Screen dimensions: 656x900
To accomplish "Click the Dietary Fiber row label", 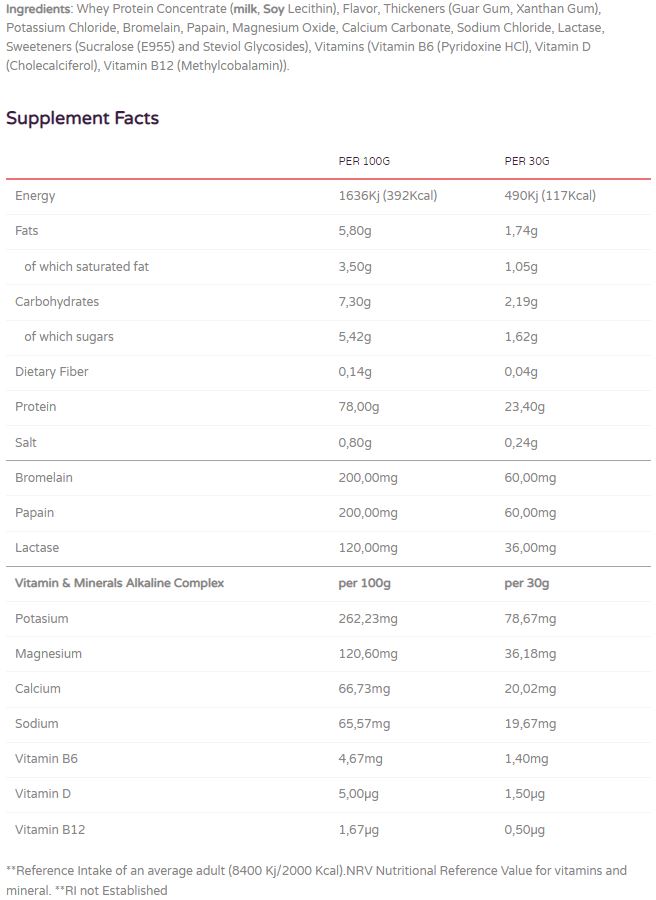I will [52, 372].
